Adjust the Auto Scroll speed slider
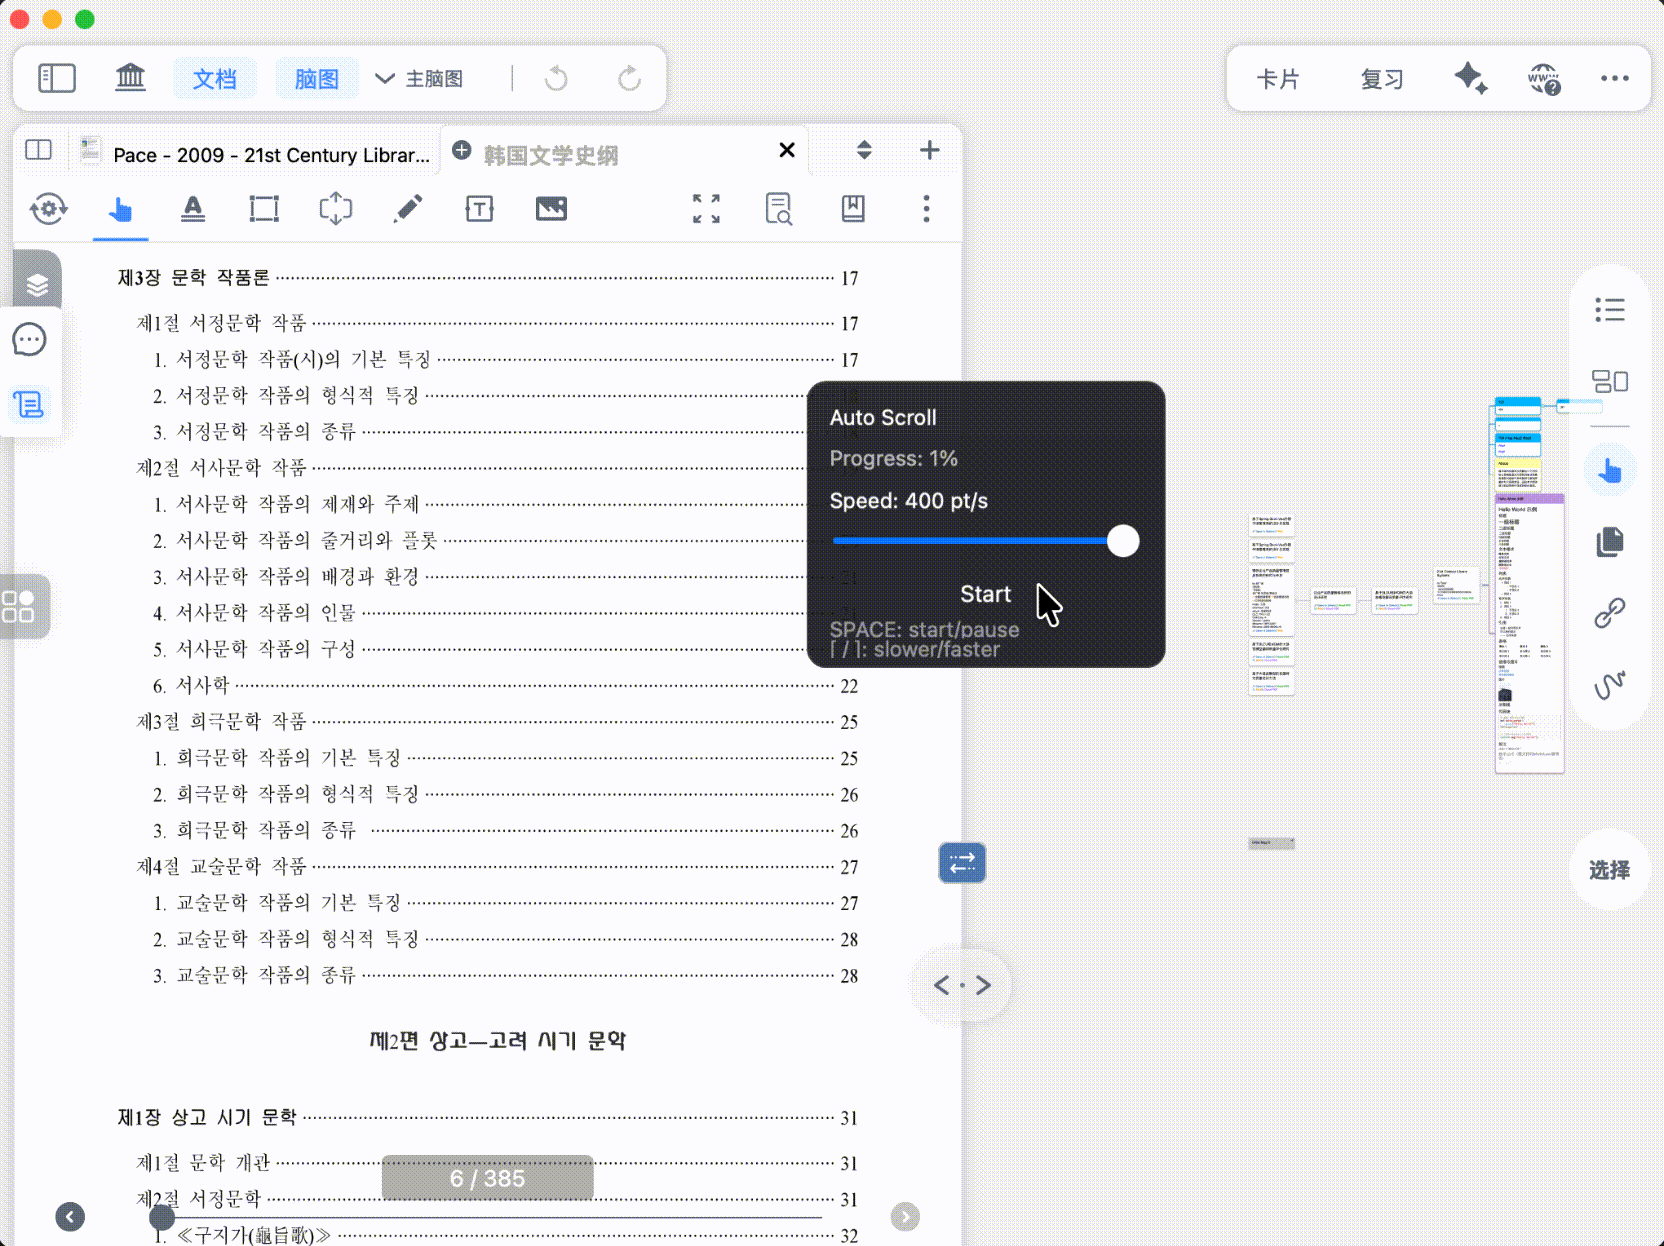Image resolution: width=1664 pixels, height=1246 pixels. (x=1123, y=541)
